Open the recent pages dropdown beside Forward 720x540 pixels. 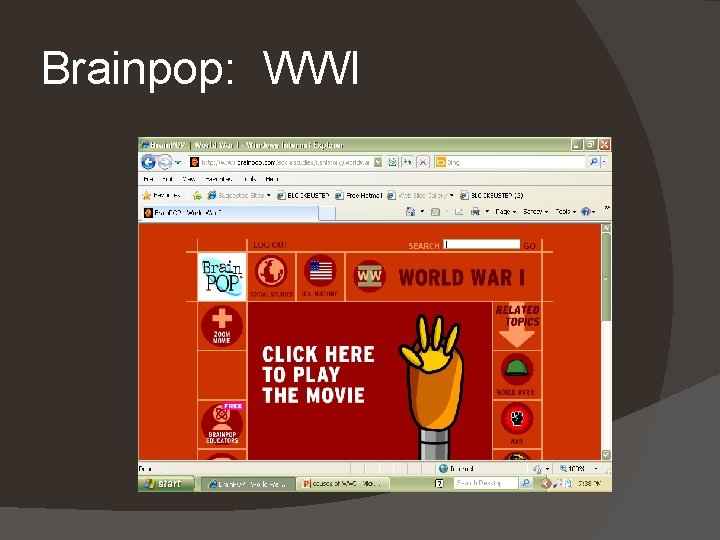coord(178,163)
